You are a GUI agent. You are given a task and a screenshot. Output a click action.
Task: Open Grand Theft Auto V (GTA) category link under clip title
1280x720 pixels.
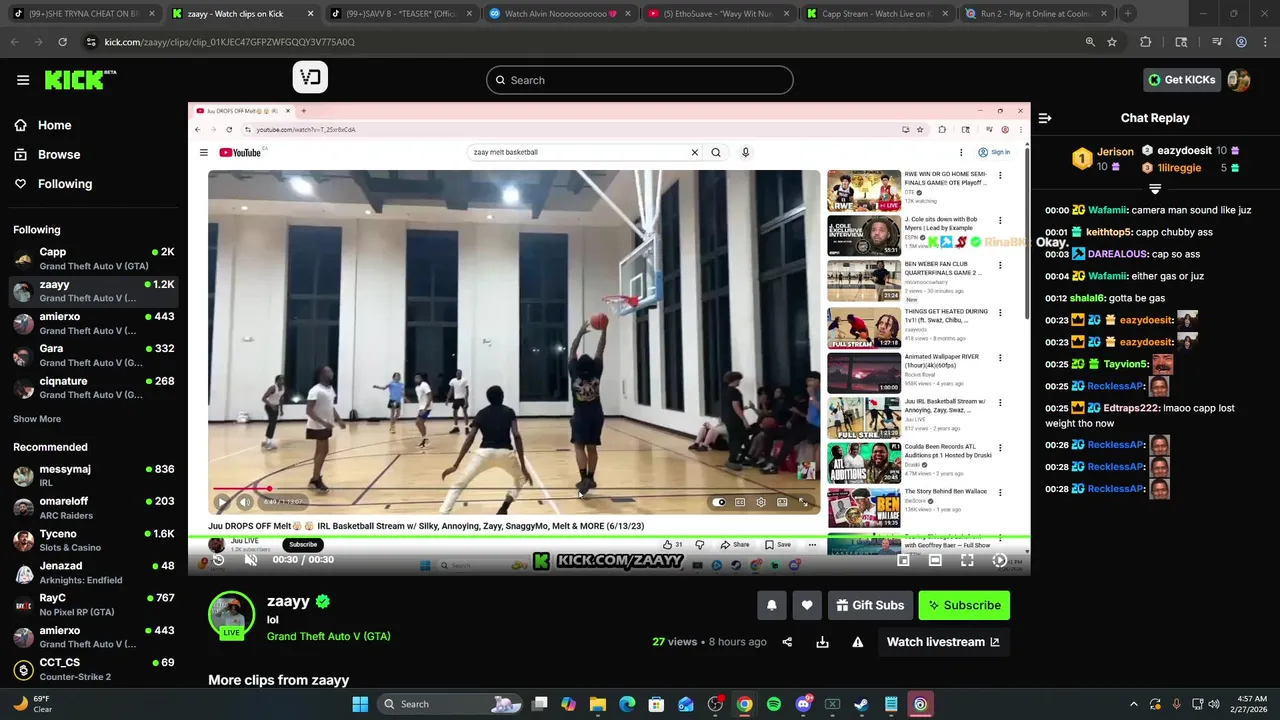point(328,636)
